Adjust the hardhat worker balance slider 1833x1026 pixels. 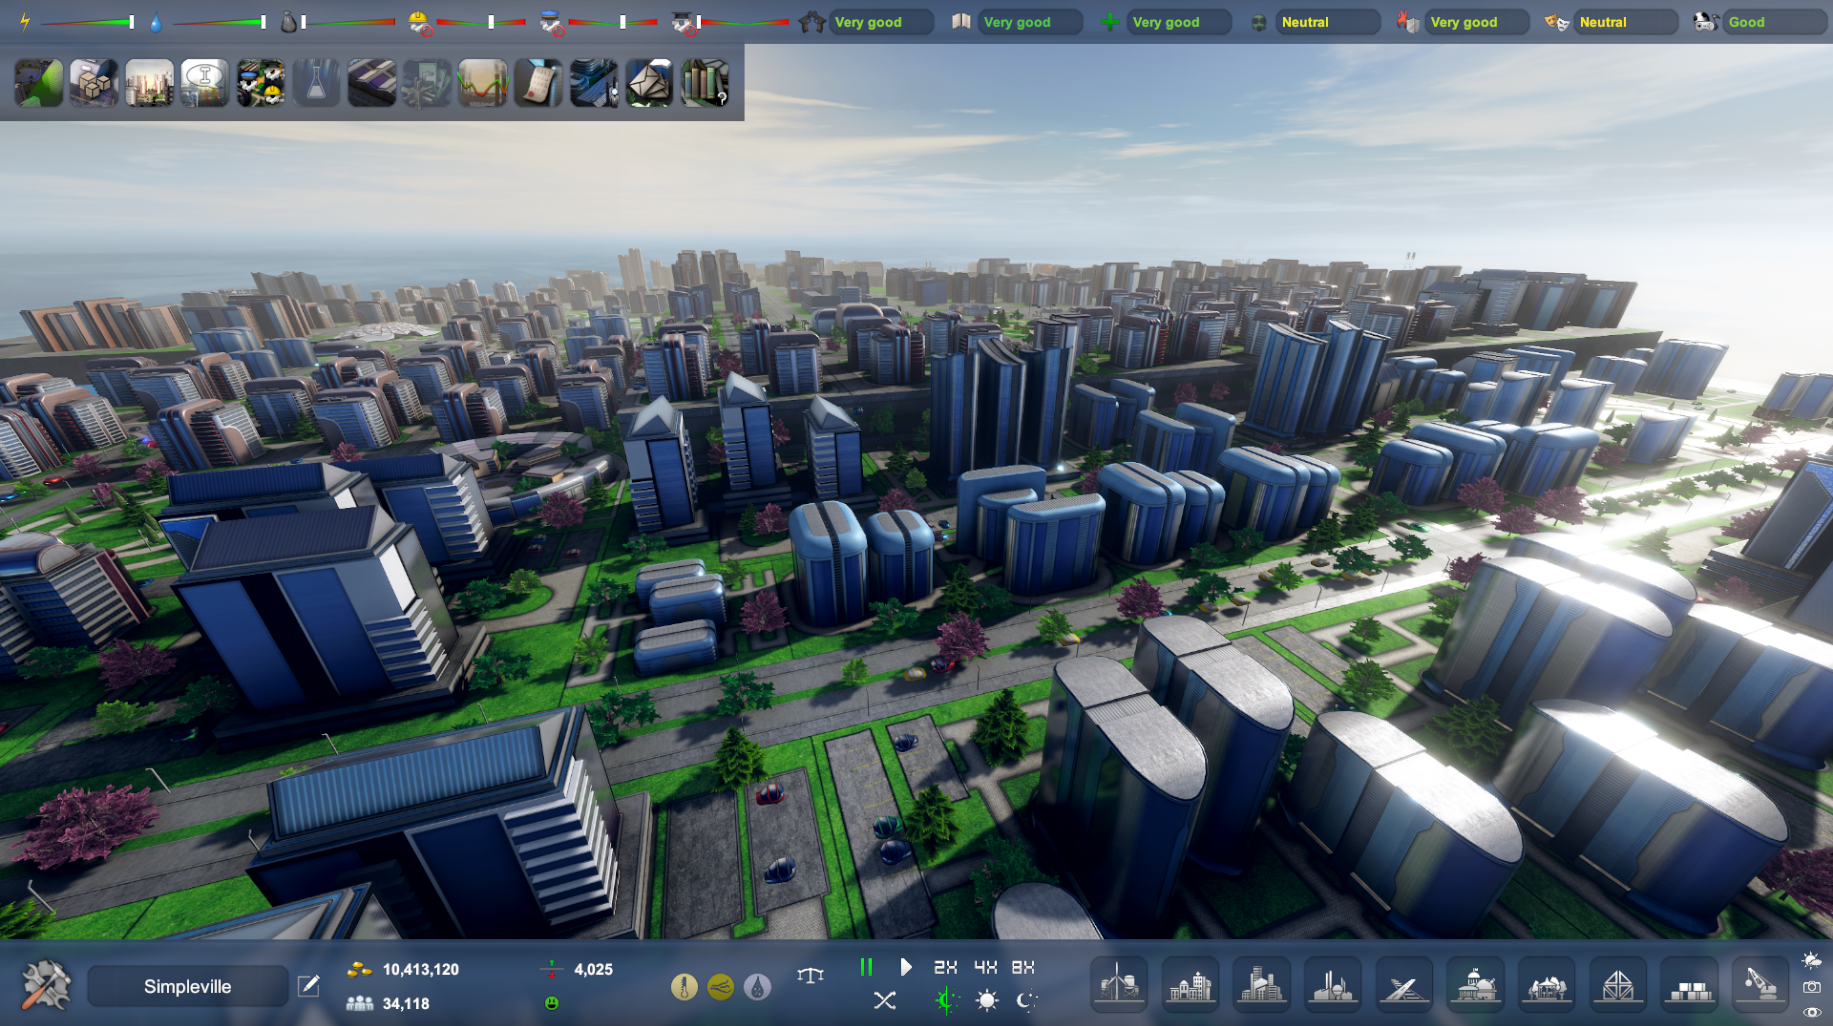click(481, 22)
